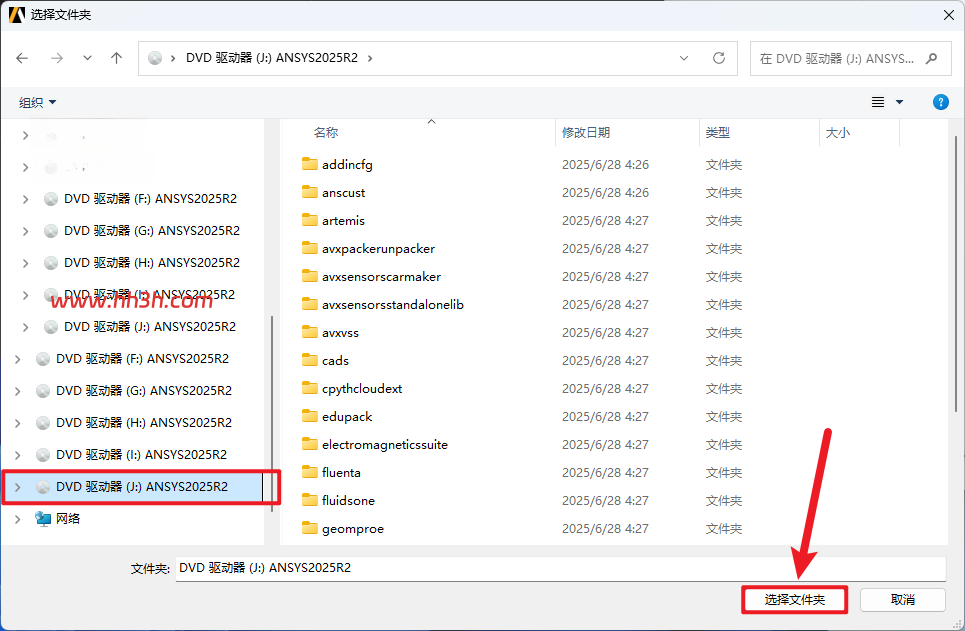Click the 选择文件夹 button
The height and width of the screenshot is (631, 965).
coord(795,600)
